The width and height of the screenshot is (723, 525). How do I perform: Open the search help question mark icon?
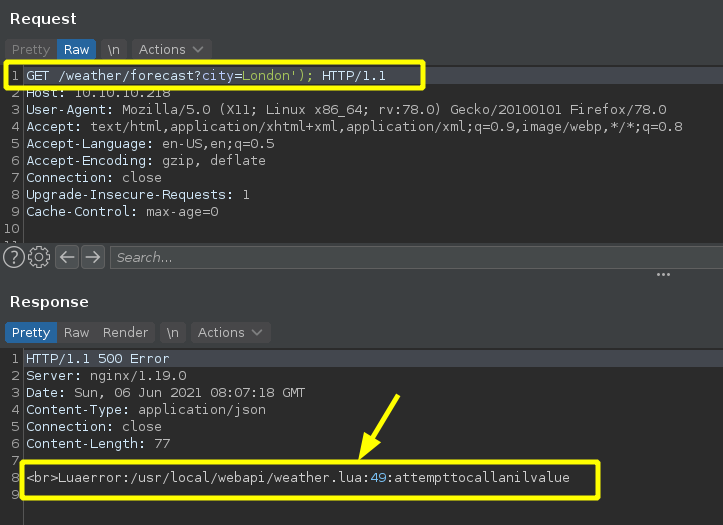pos(13,257)
